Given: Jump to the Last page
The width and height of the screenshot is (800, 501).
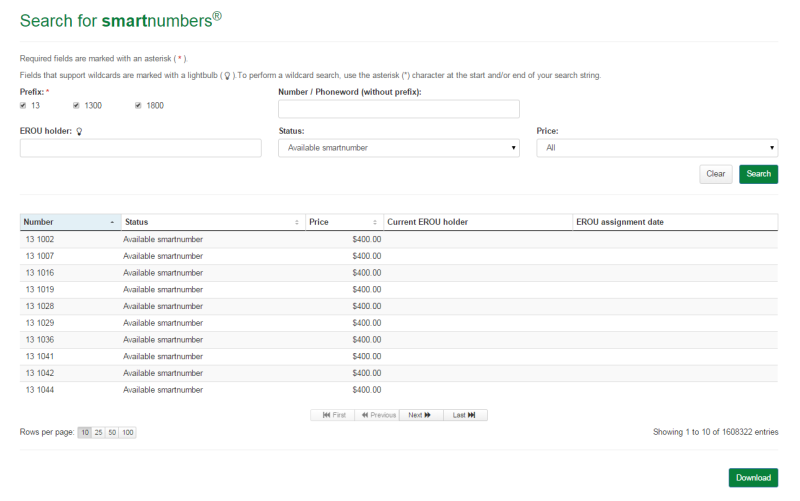Looking at the screenshot, I should tap(465, 415).
